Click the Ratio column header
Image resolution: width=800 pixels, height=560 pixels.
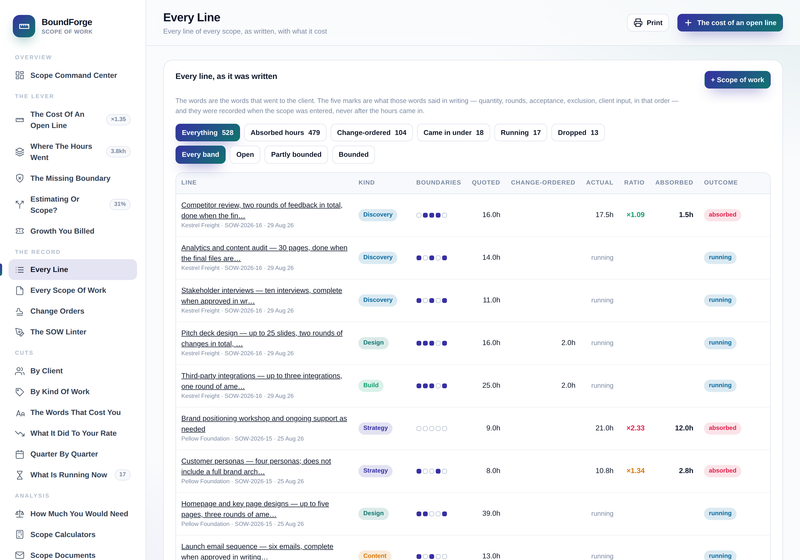[x=634, y=183]
